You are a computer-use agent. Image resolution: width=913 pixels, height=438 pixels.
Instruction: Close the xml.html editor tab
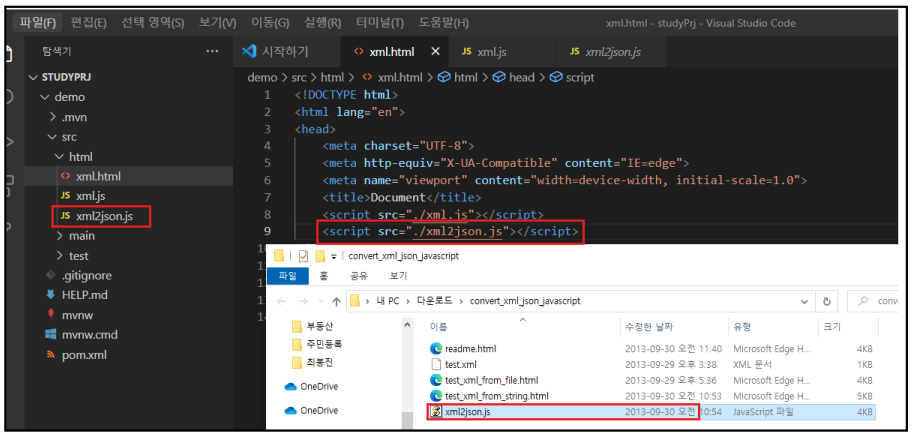(435, 52)
